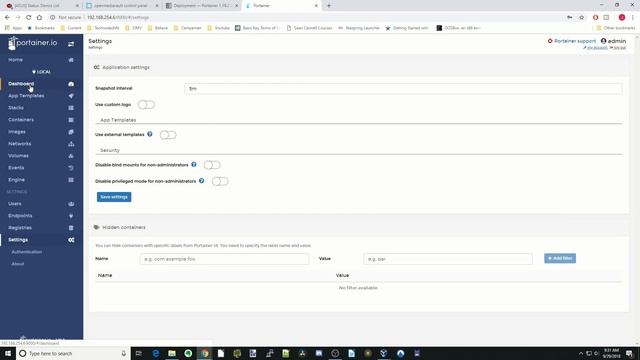
Task: Click the Add filter button
Action: 560,258
